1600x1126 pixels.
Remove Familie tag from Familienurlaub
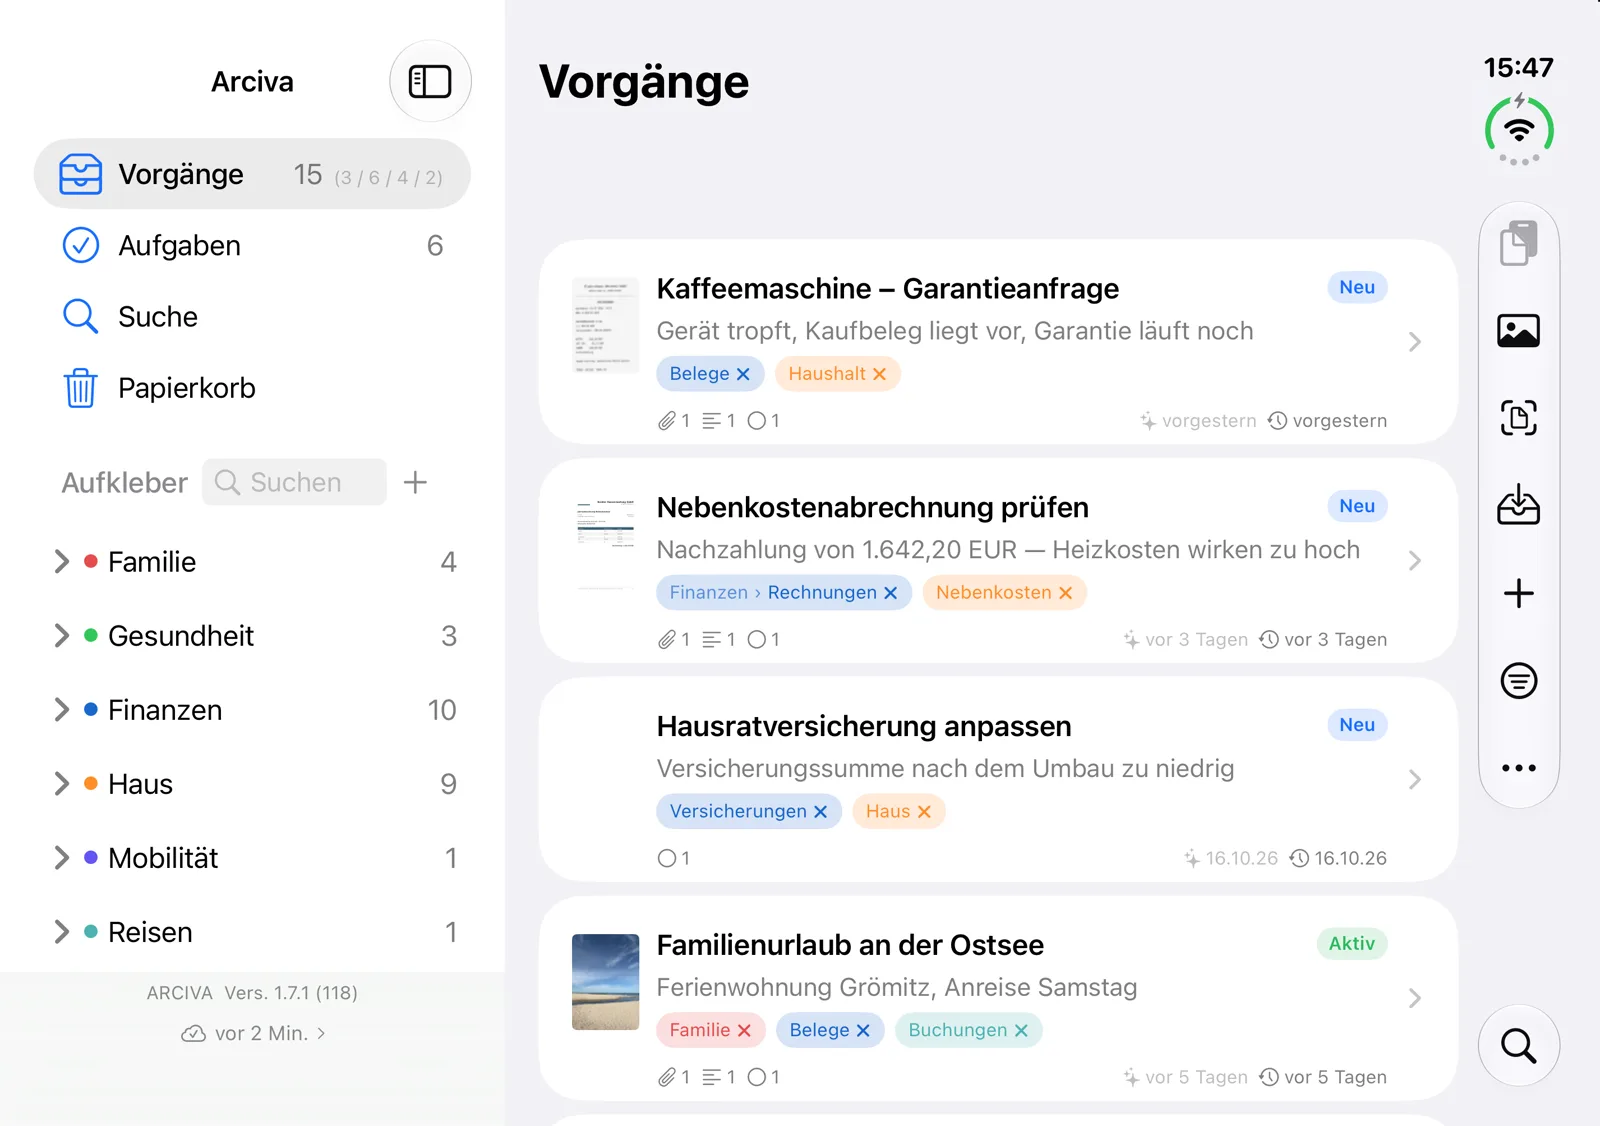coord(744,1031)
